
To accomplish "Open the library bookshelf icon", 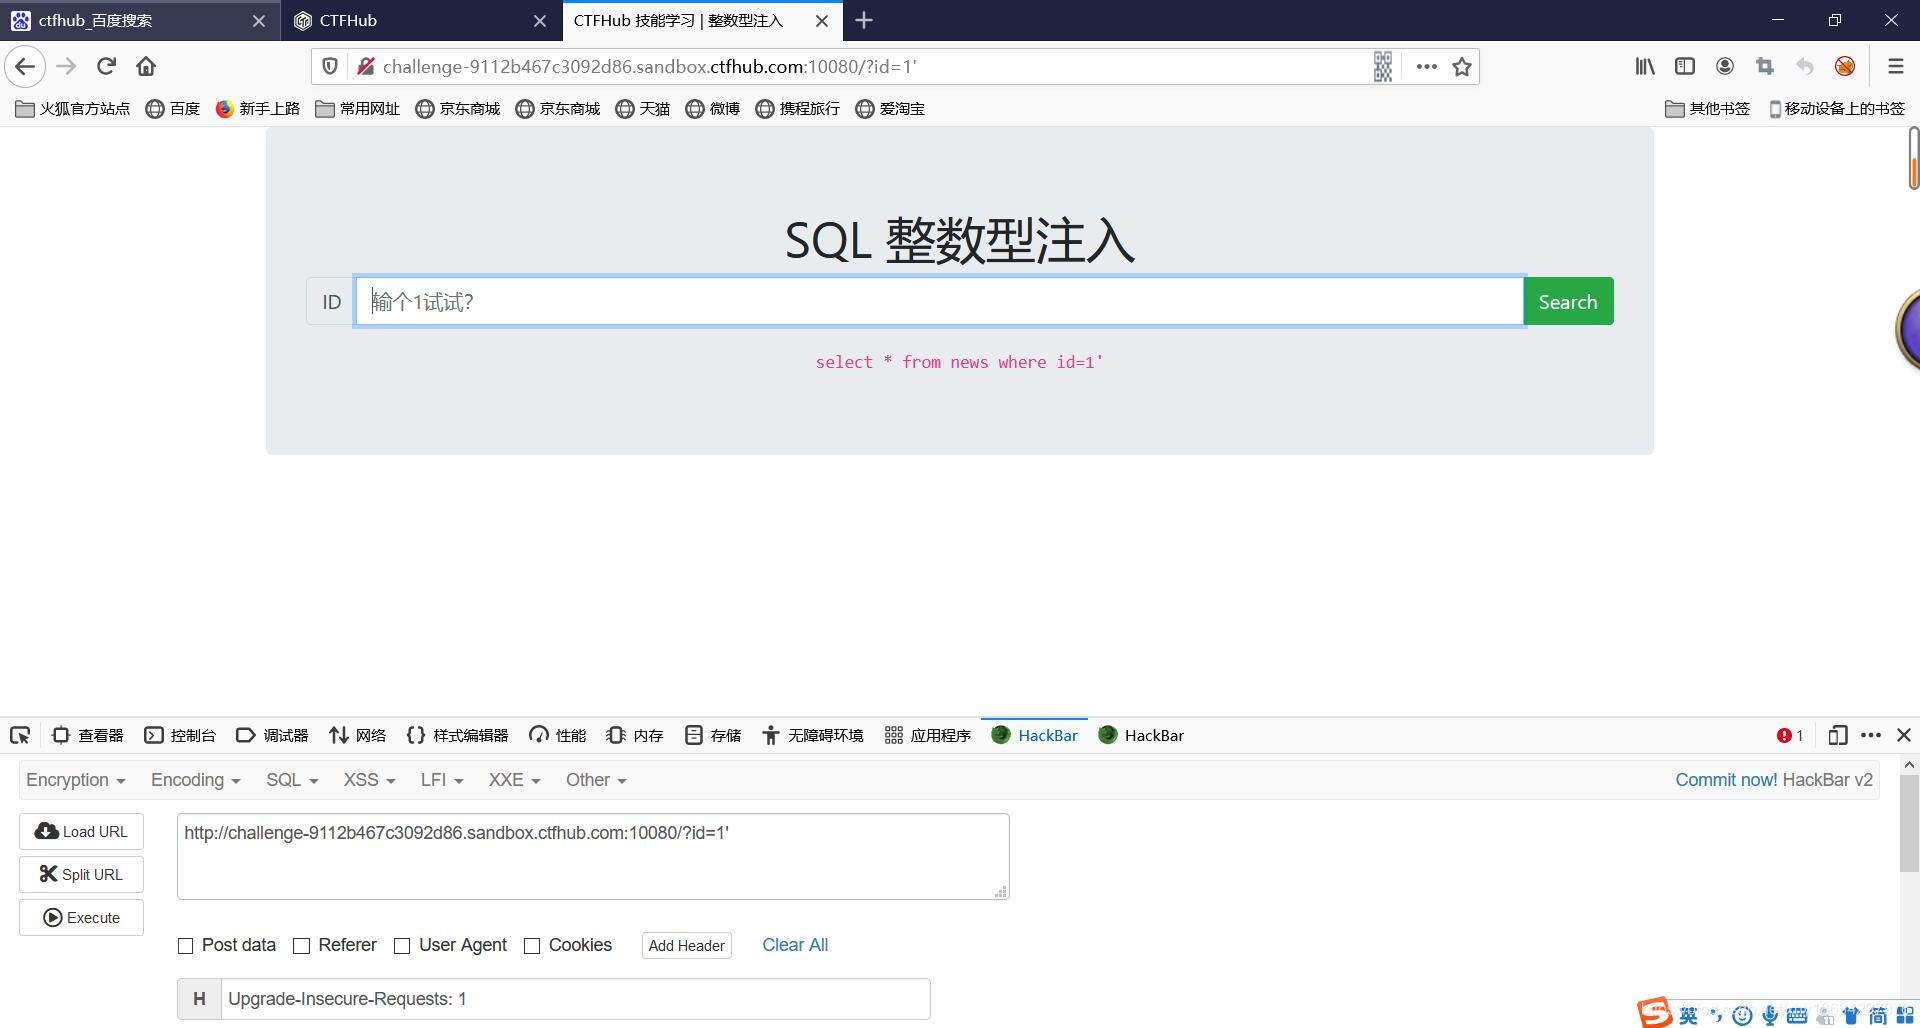I will (1645, 67).
